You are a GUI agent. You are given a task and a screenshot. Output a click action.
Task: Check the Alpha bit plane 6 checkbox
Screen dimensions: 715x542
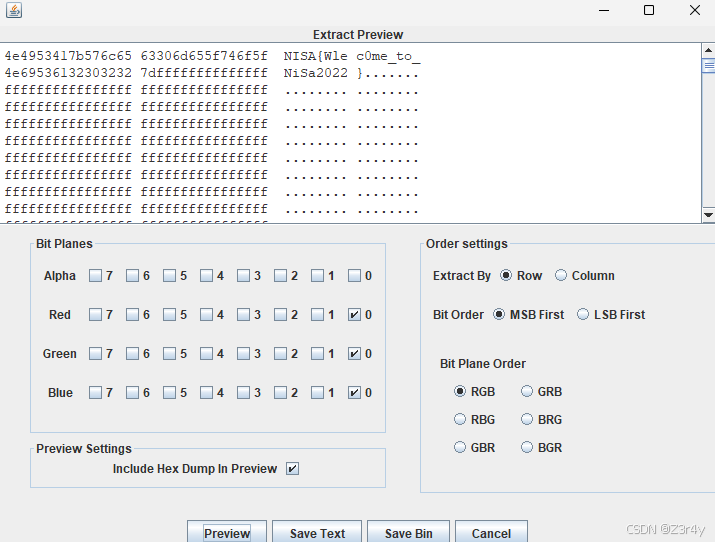point(132,275)
